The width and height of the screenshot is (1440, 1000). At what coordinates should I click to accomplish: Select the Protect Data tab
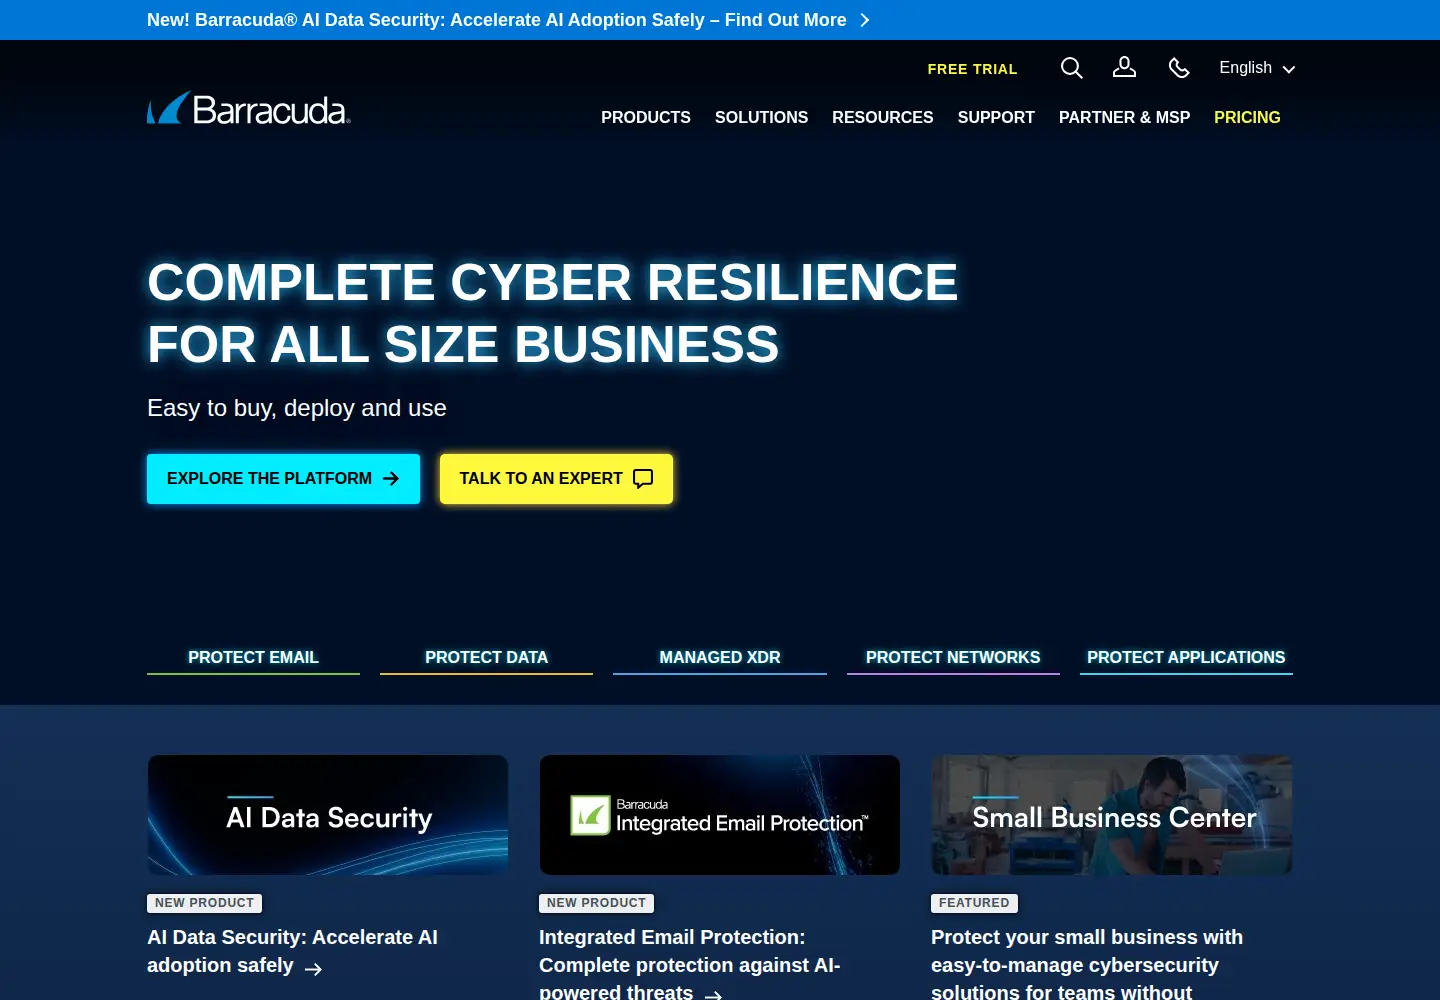click(x=486, y=657)
